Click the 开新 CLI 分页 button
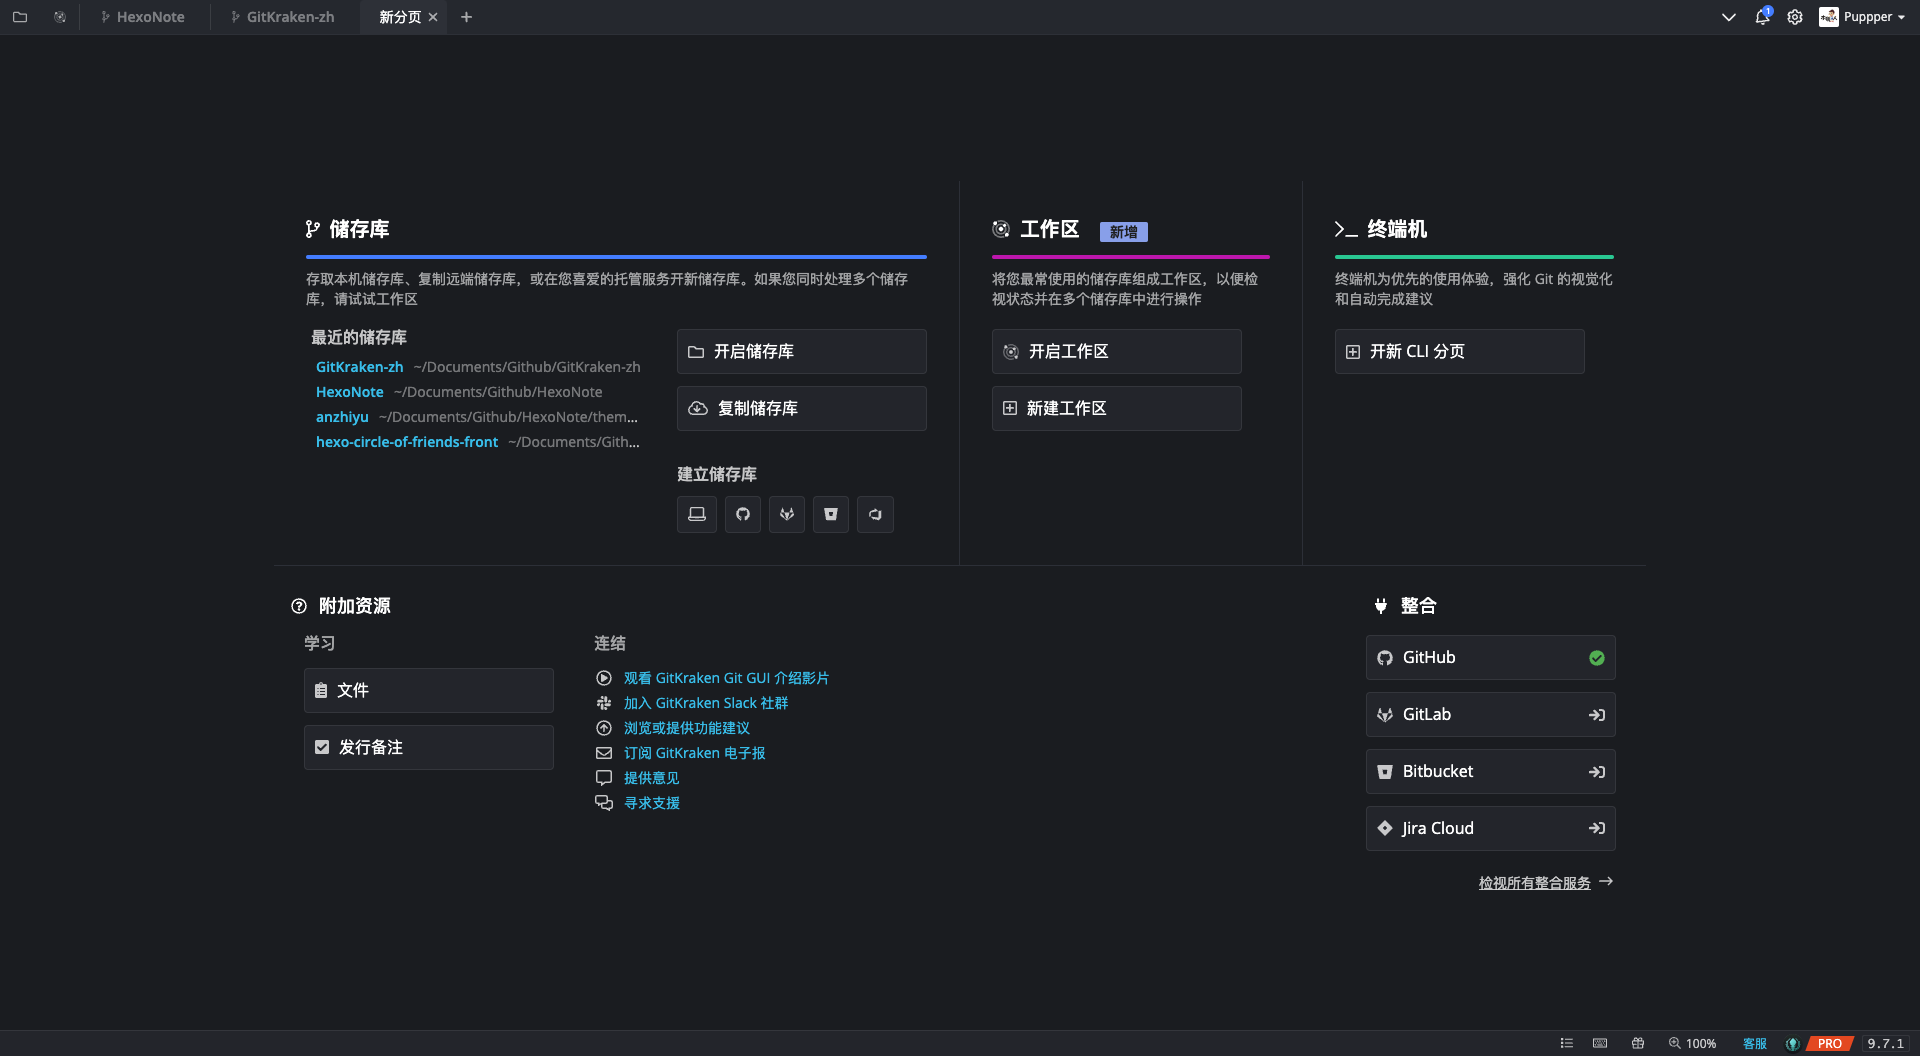This screenshot has width=1920, height=1056. pyautogui.click(x=1460, y=352)
